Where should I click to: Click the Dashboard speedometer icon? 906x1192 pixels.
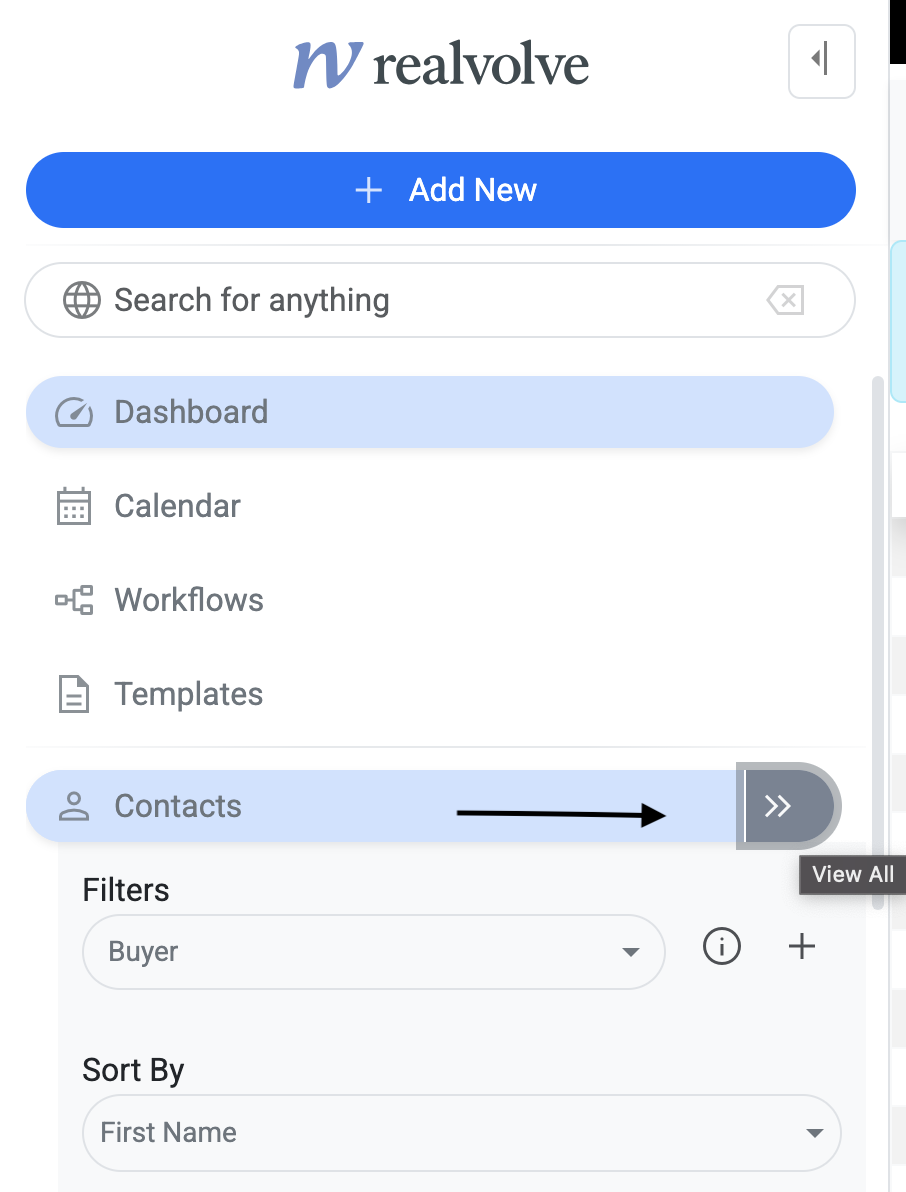pos(74,412)
